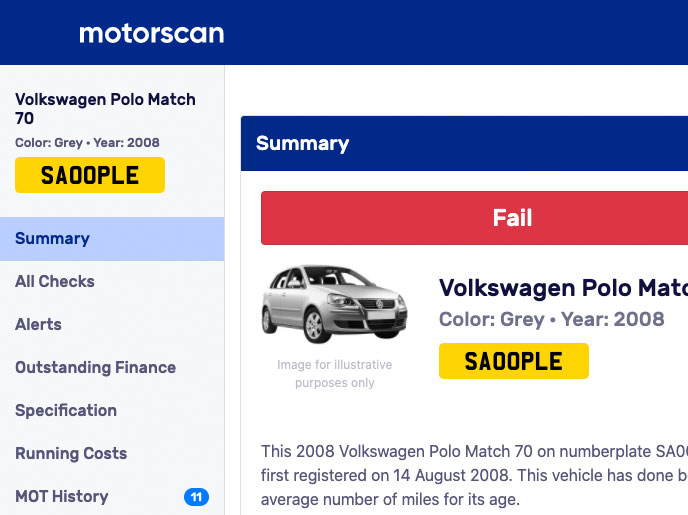Click the sidebar Color Grey Year 2008 text
This screenshot has height=515, width=688.
pyautogui.click(x=87, y=143)
